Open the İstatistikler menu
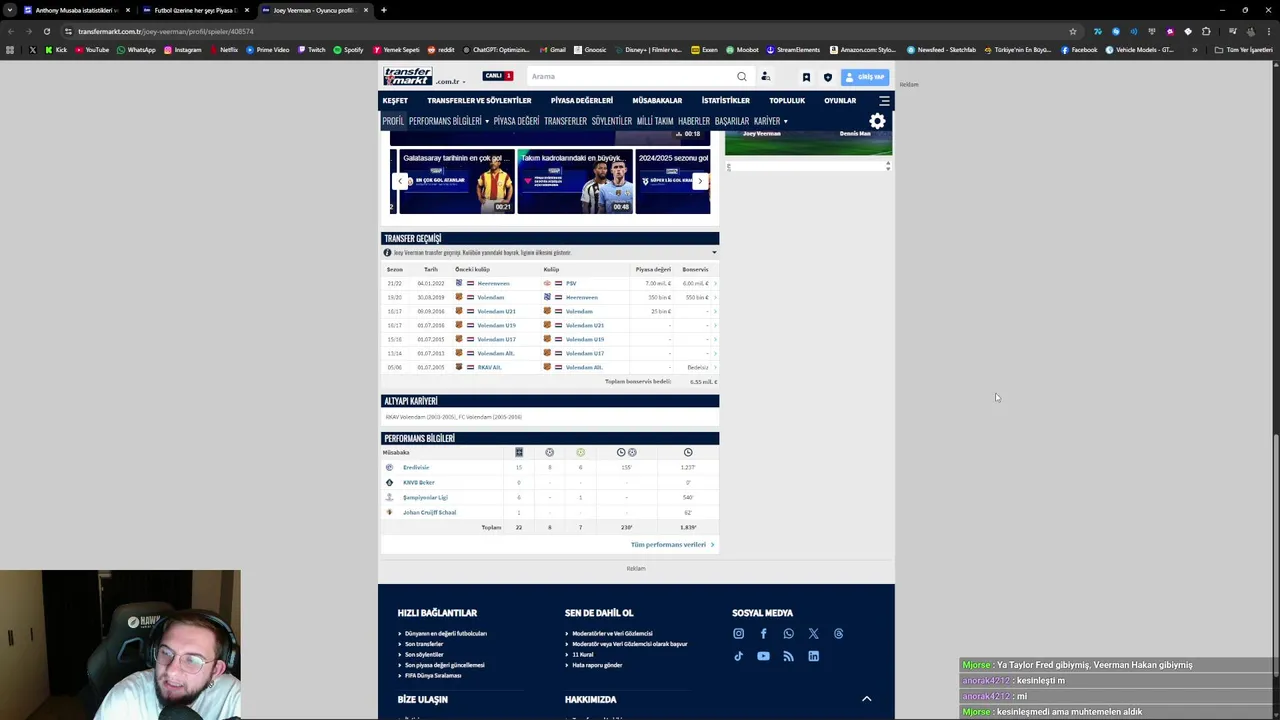The width and height of the screenshot is (1280, 720). (x=725, y=100)
